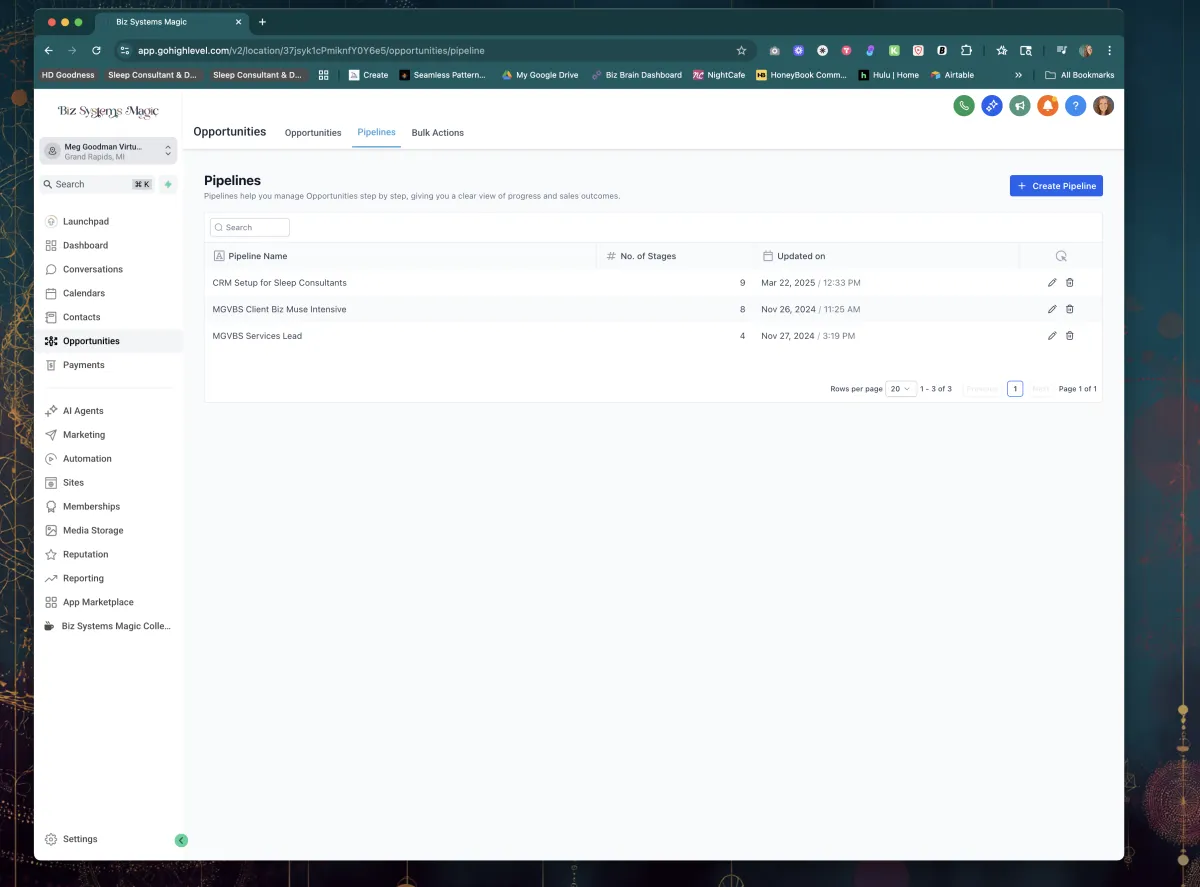Viewport: 1200px width, 887px height.
Task: Open Sites in the sidebar
Action: click(73, 483)
